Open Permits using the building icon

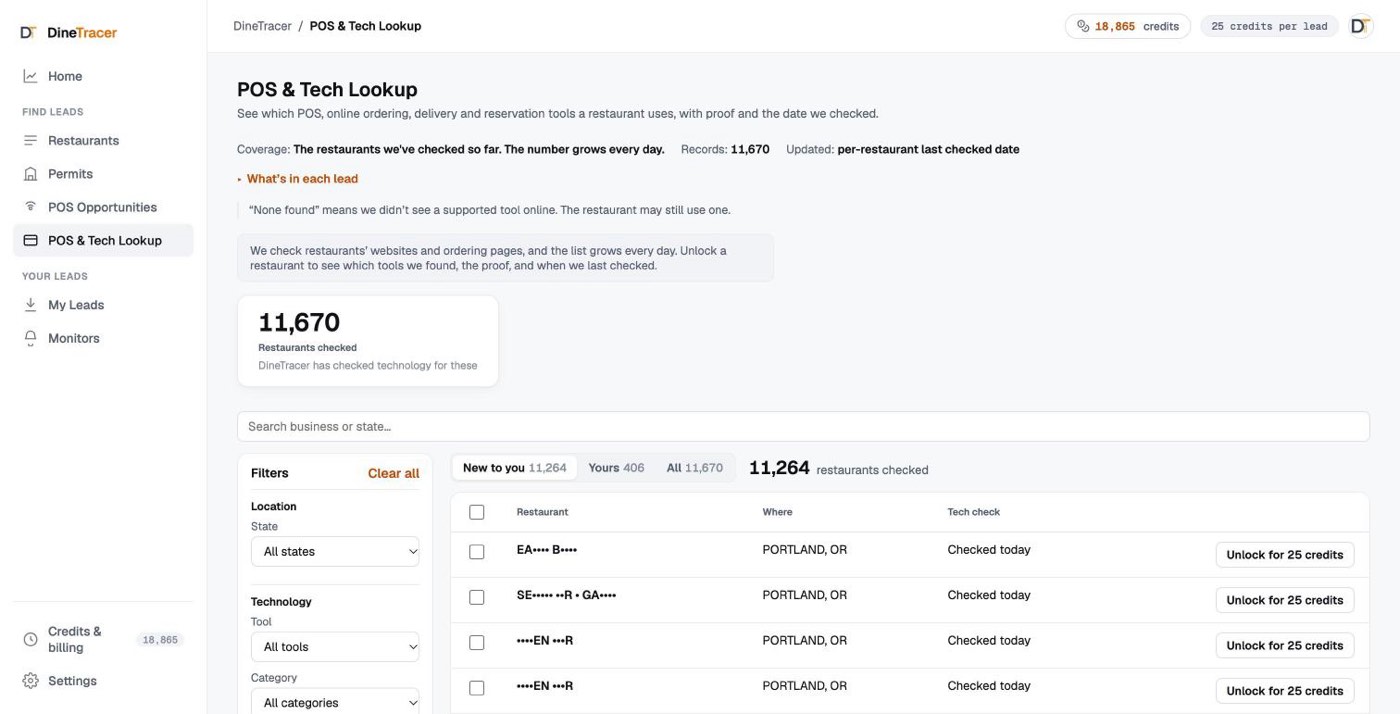[30, 174]
